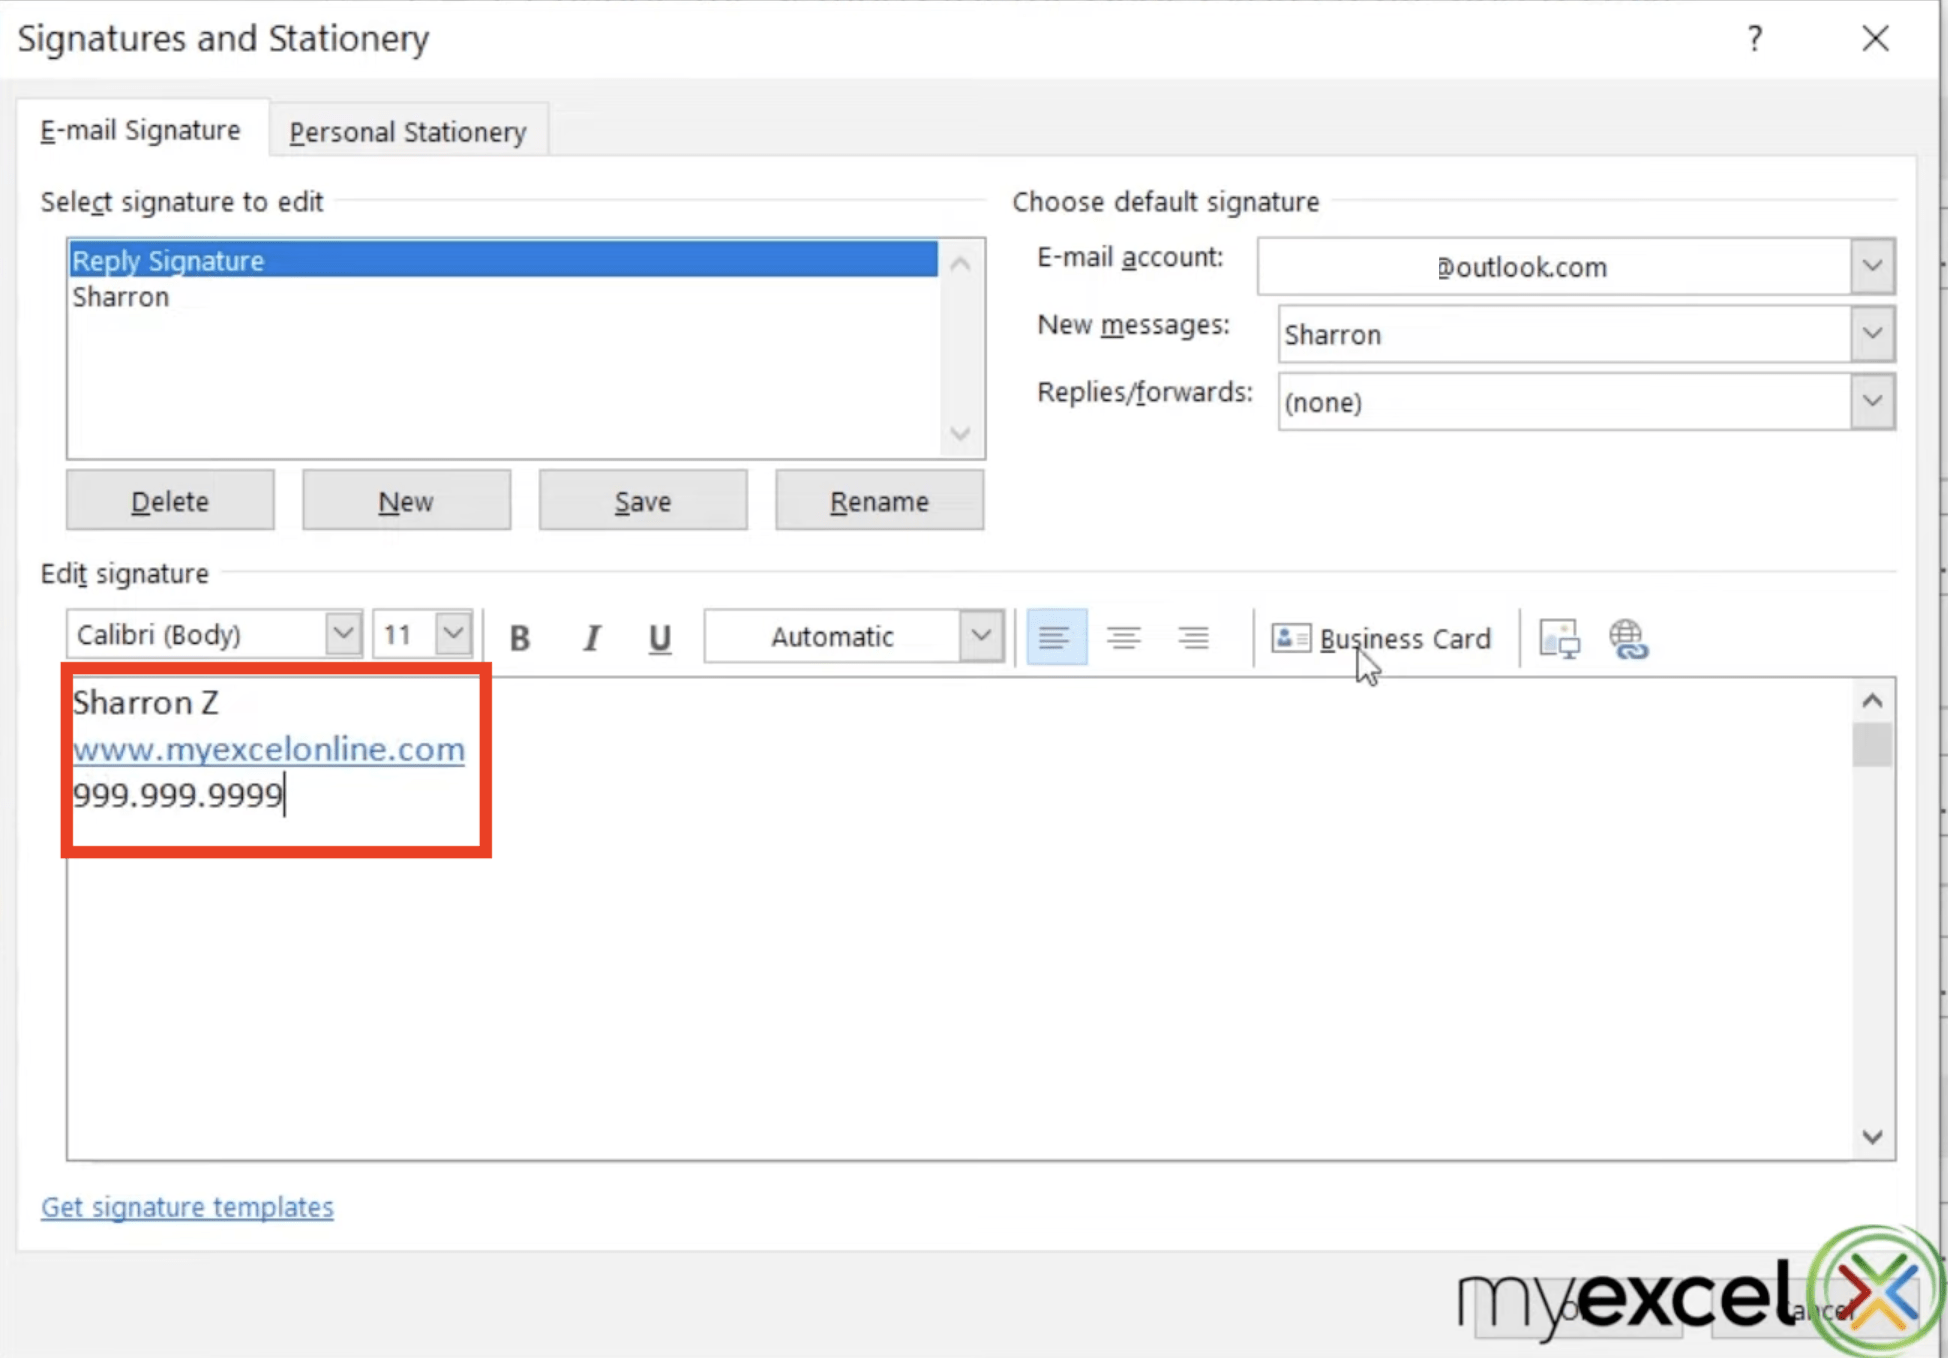The width and height of the screenshot is (1948, 1358).
Task: Switch to the E-mail Signature tab
Action: coord(141,130)
